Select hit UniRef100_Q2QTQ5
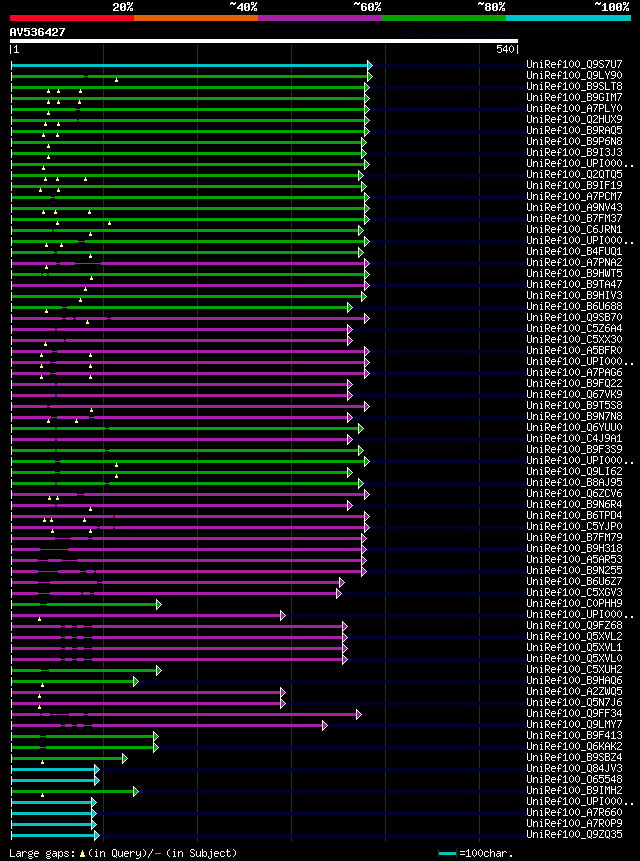 coord(575,175)
